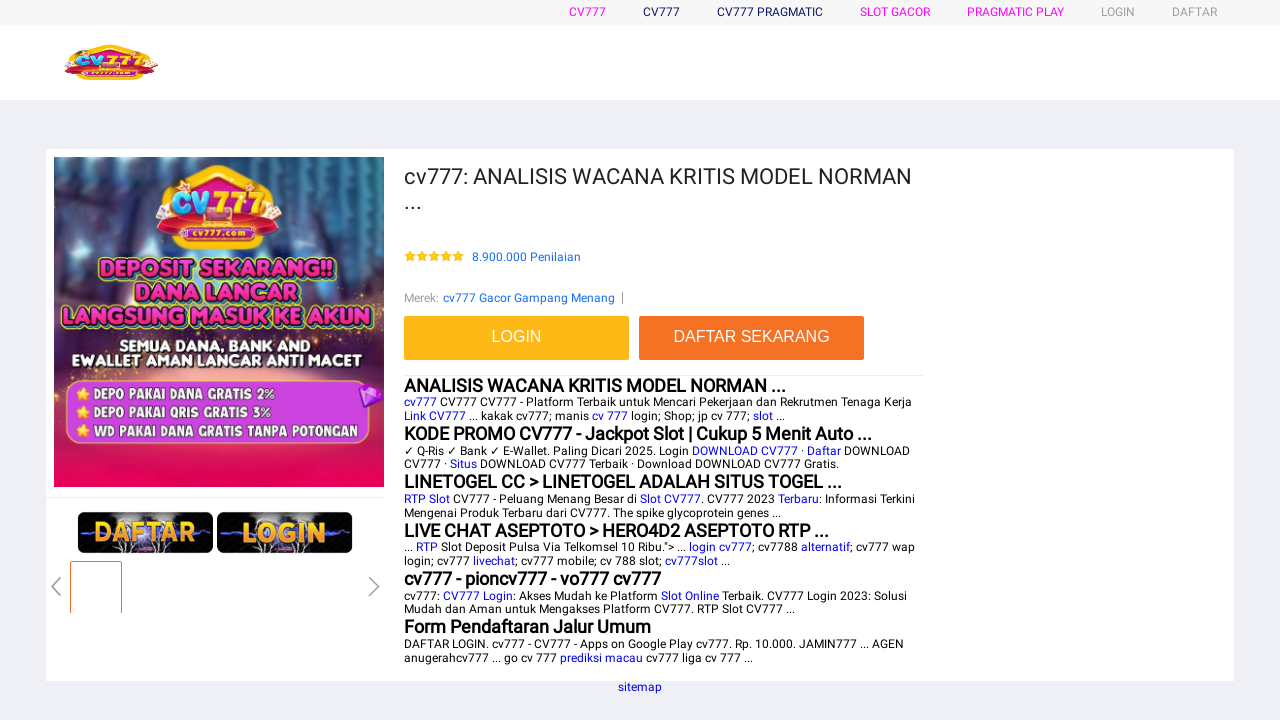Click the main CV777 deposit promo image
This screenshot has height=720, width=1280.
click(219, 322)
